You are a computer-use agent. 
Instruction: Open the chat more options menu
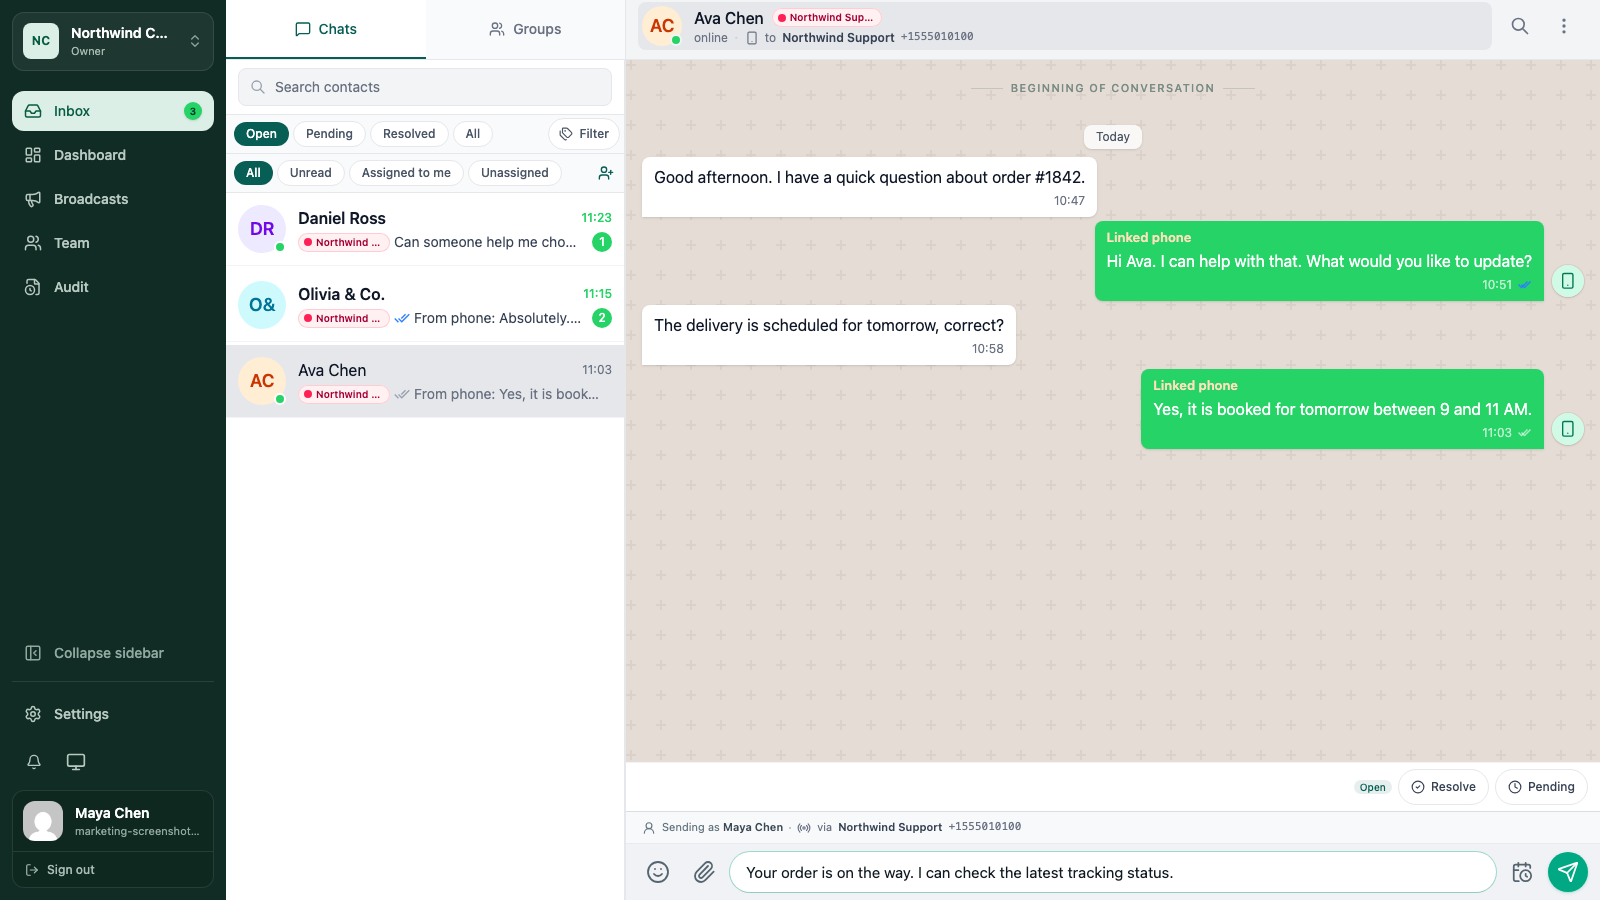pos(1564,26)
